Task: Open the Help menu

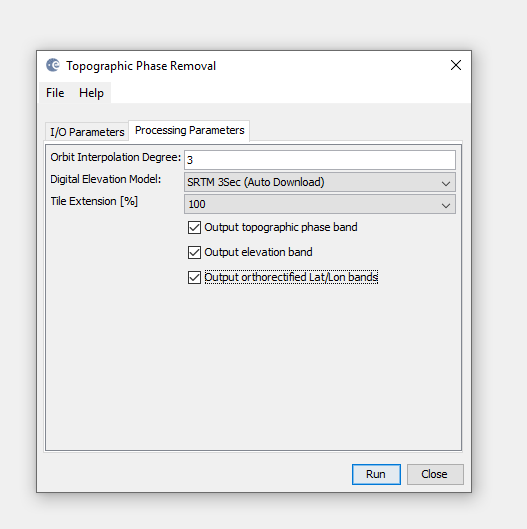Action: point(91,93)
